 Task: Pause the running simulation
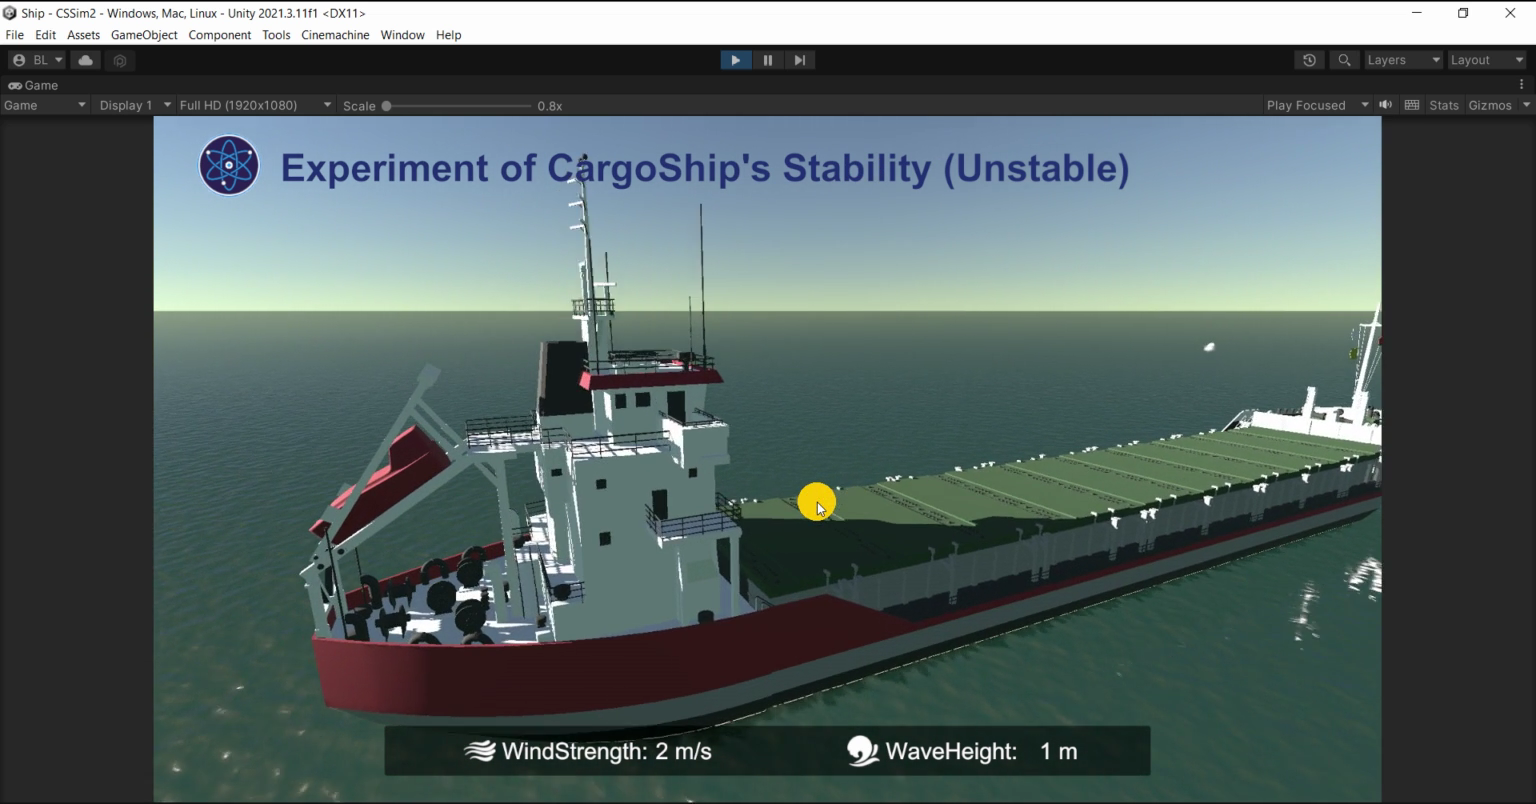point(768,60)
